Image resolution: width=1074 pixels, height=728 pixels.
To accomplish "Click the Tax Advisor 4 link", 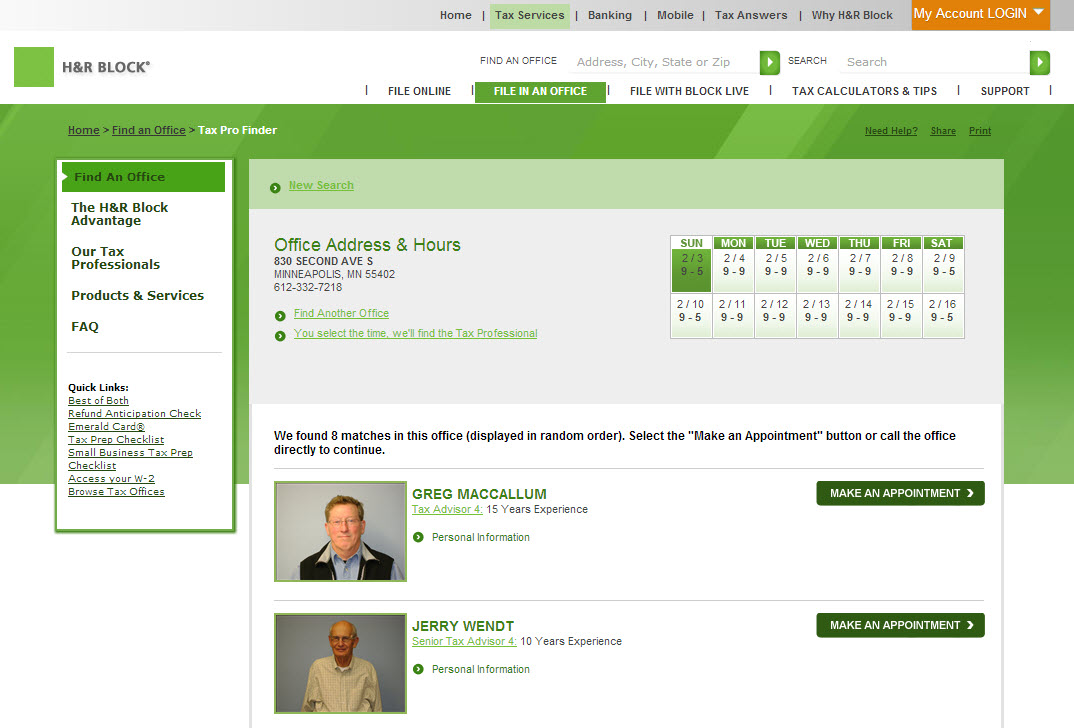I will (x=447, y=510).
